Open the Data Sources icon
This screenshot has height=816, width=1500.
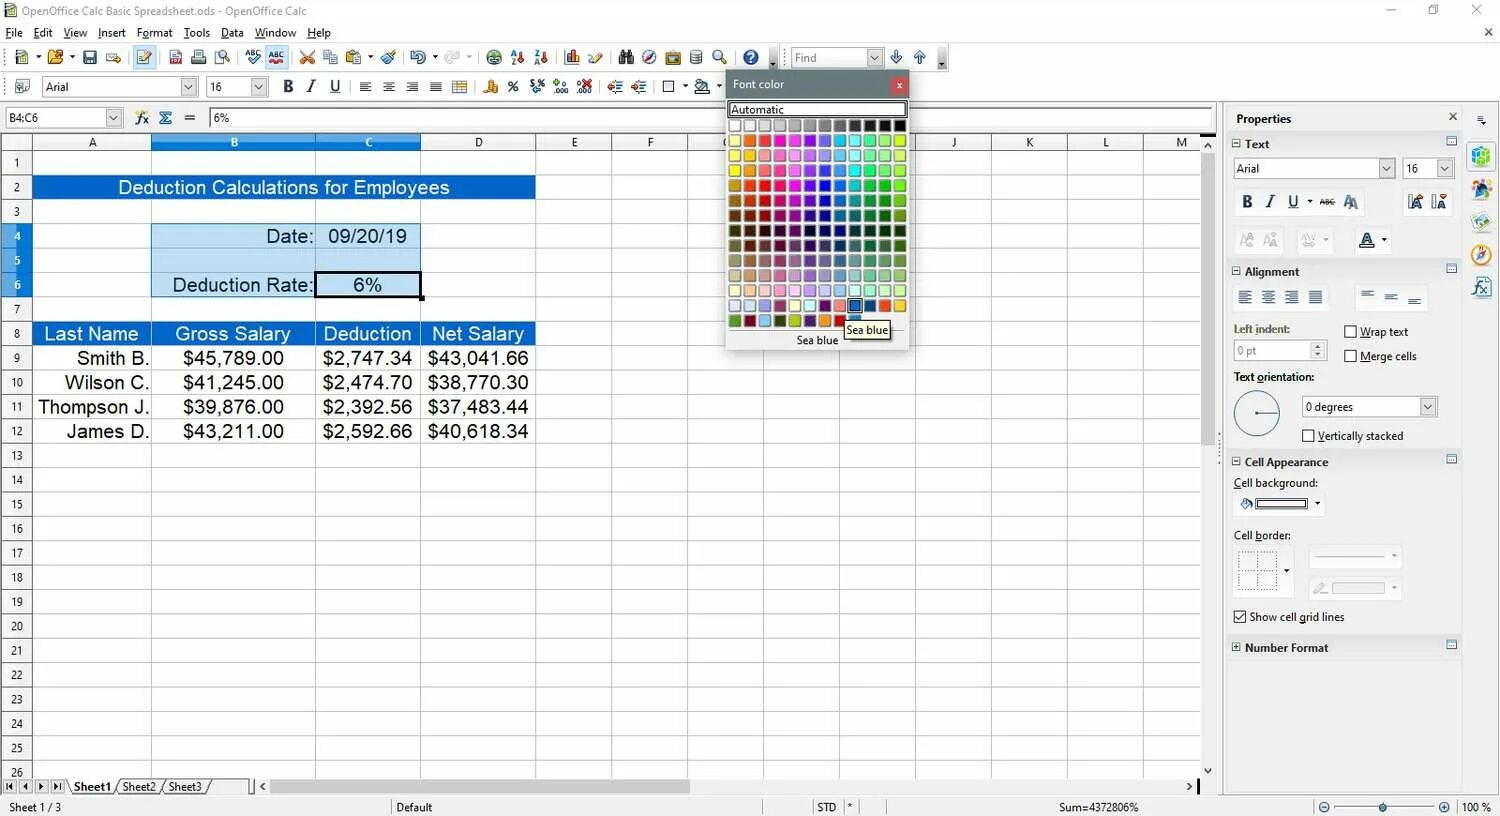coord(696,58)
